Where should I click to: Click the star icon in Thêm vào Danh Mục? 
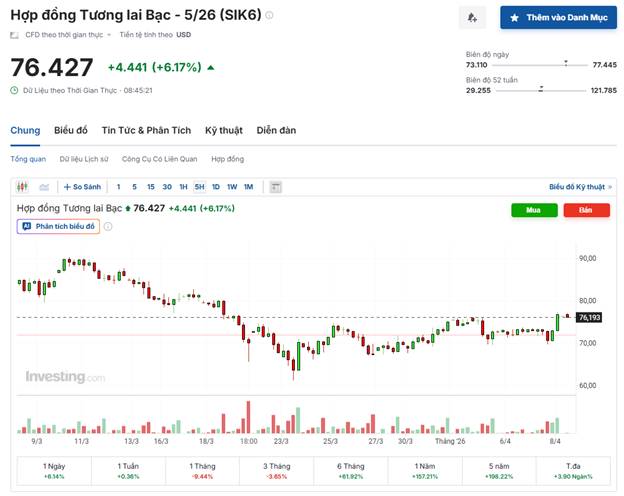click(514, 18)
